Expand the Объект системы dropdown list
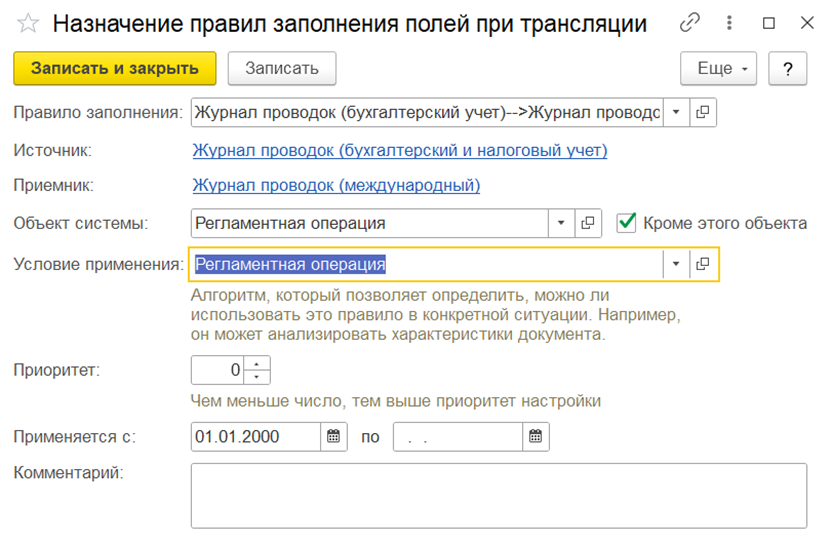The image size is (832, 543). [x=561, y=223]
